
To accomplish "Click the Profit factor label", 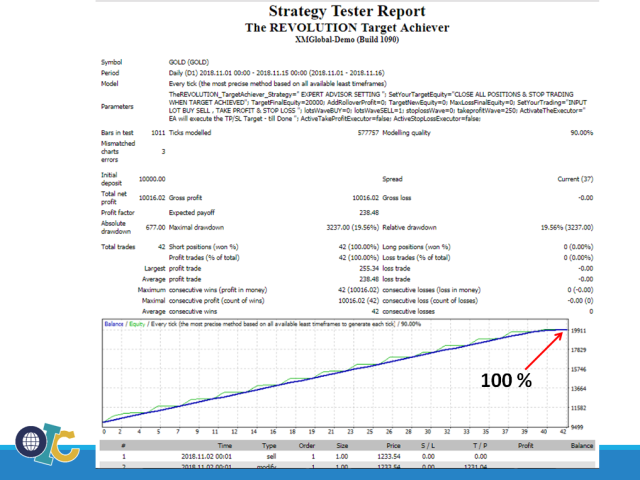I will click(x=118, y=212).
